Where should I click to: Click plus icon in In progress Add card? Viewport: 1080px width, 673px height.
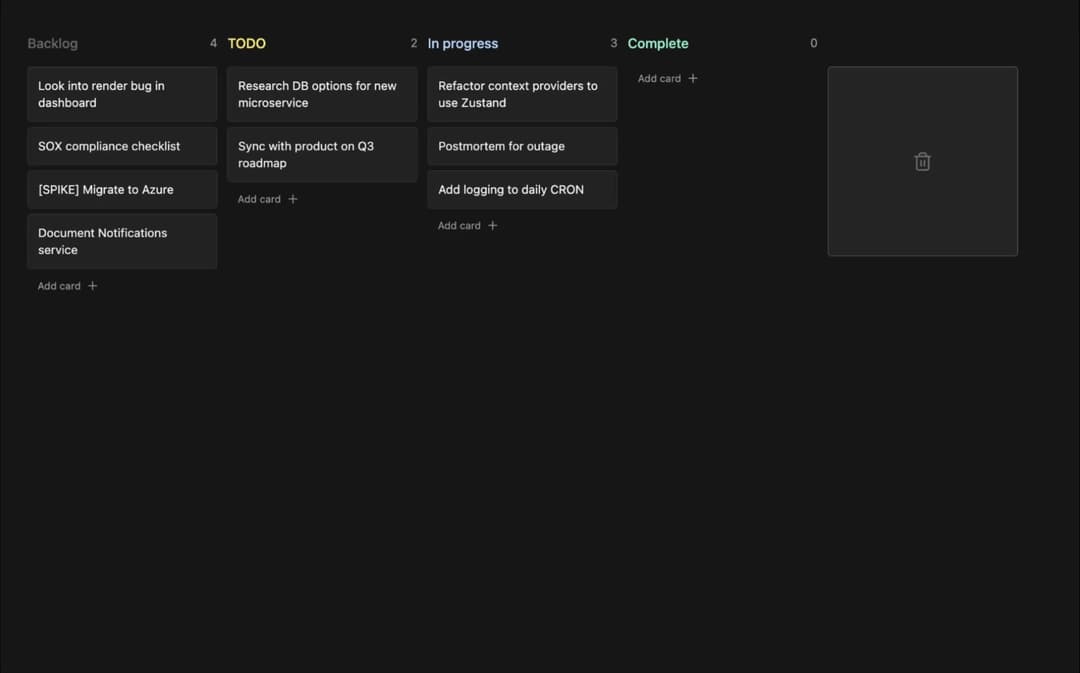(x=492, y=225)
